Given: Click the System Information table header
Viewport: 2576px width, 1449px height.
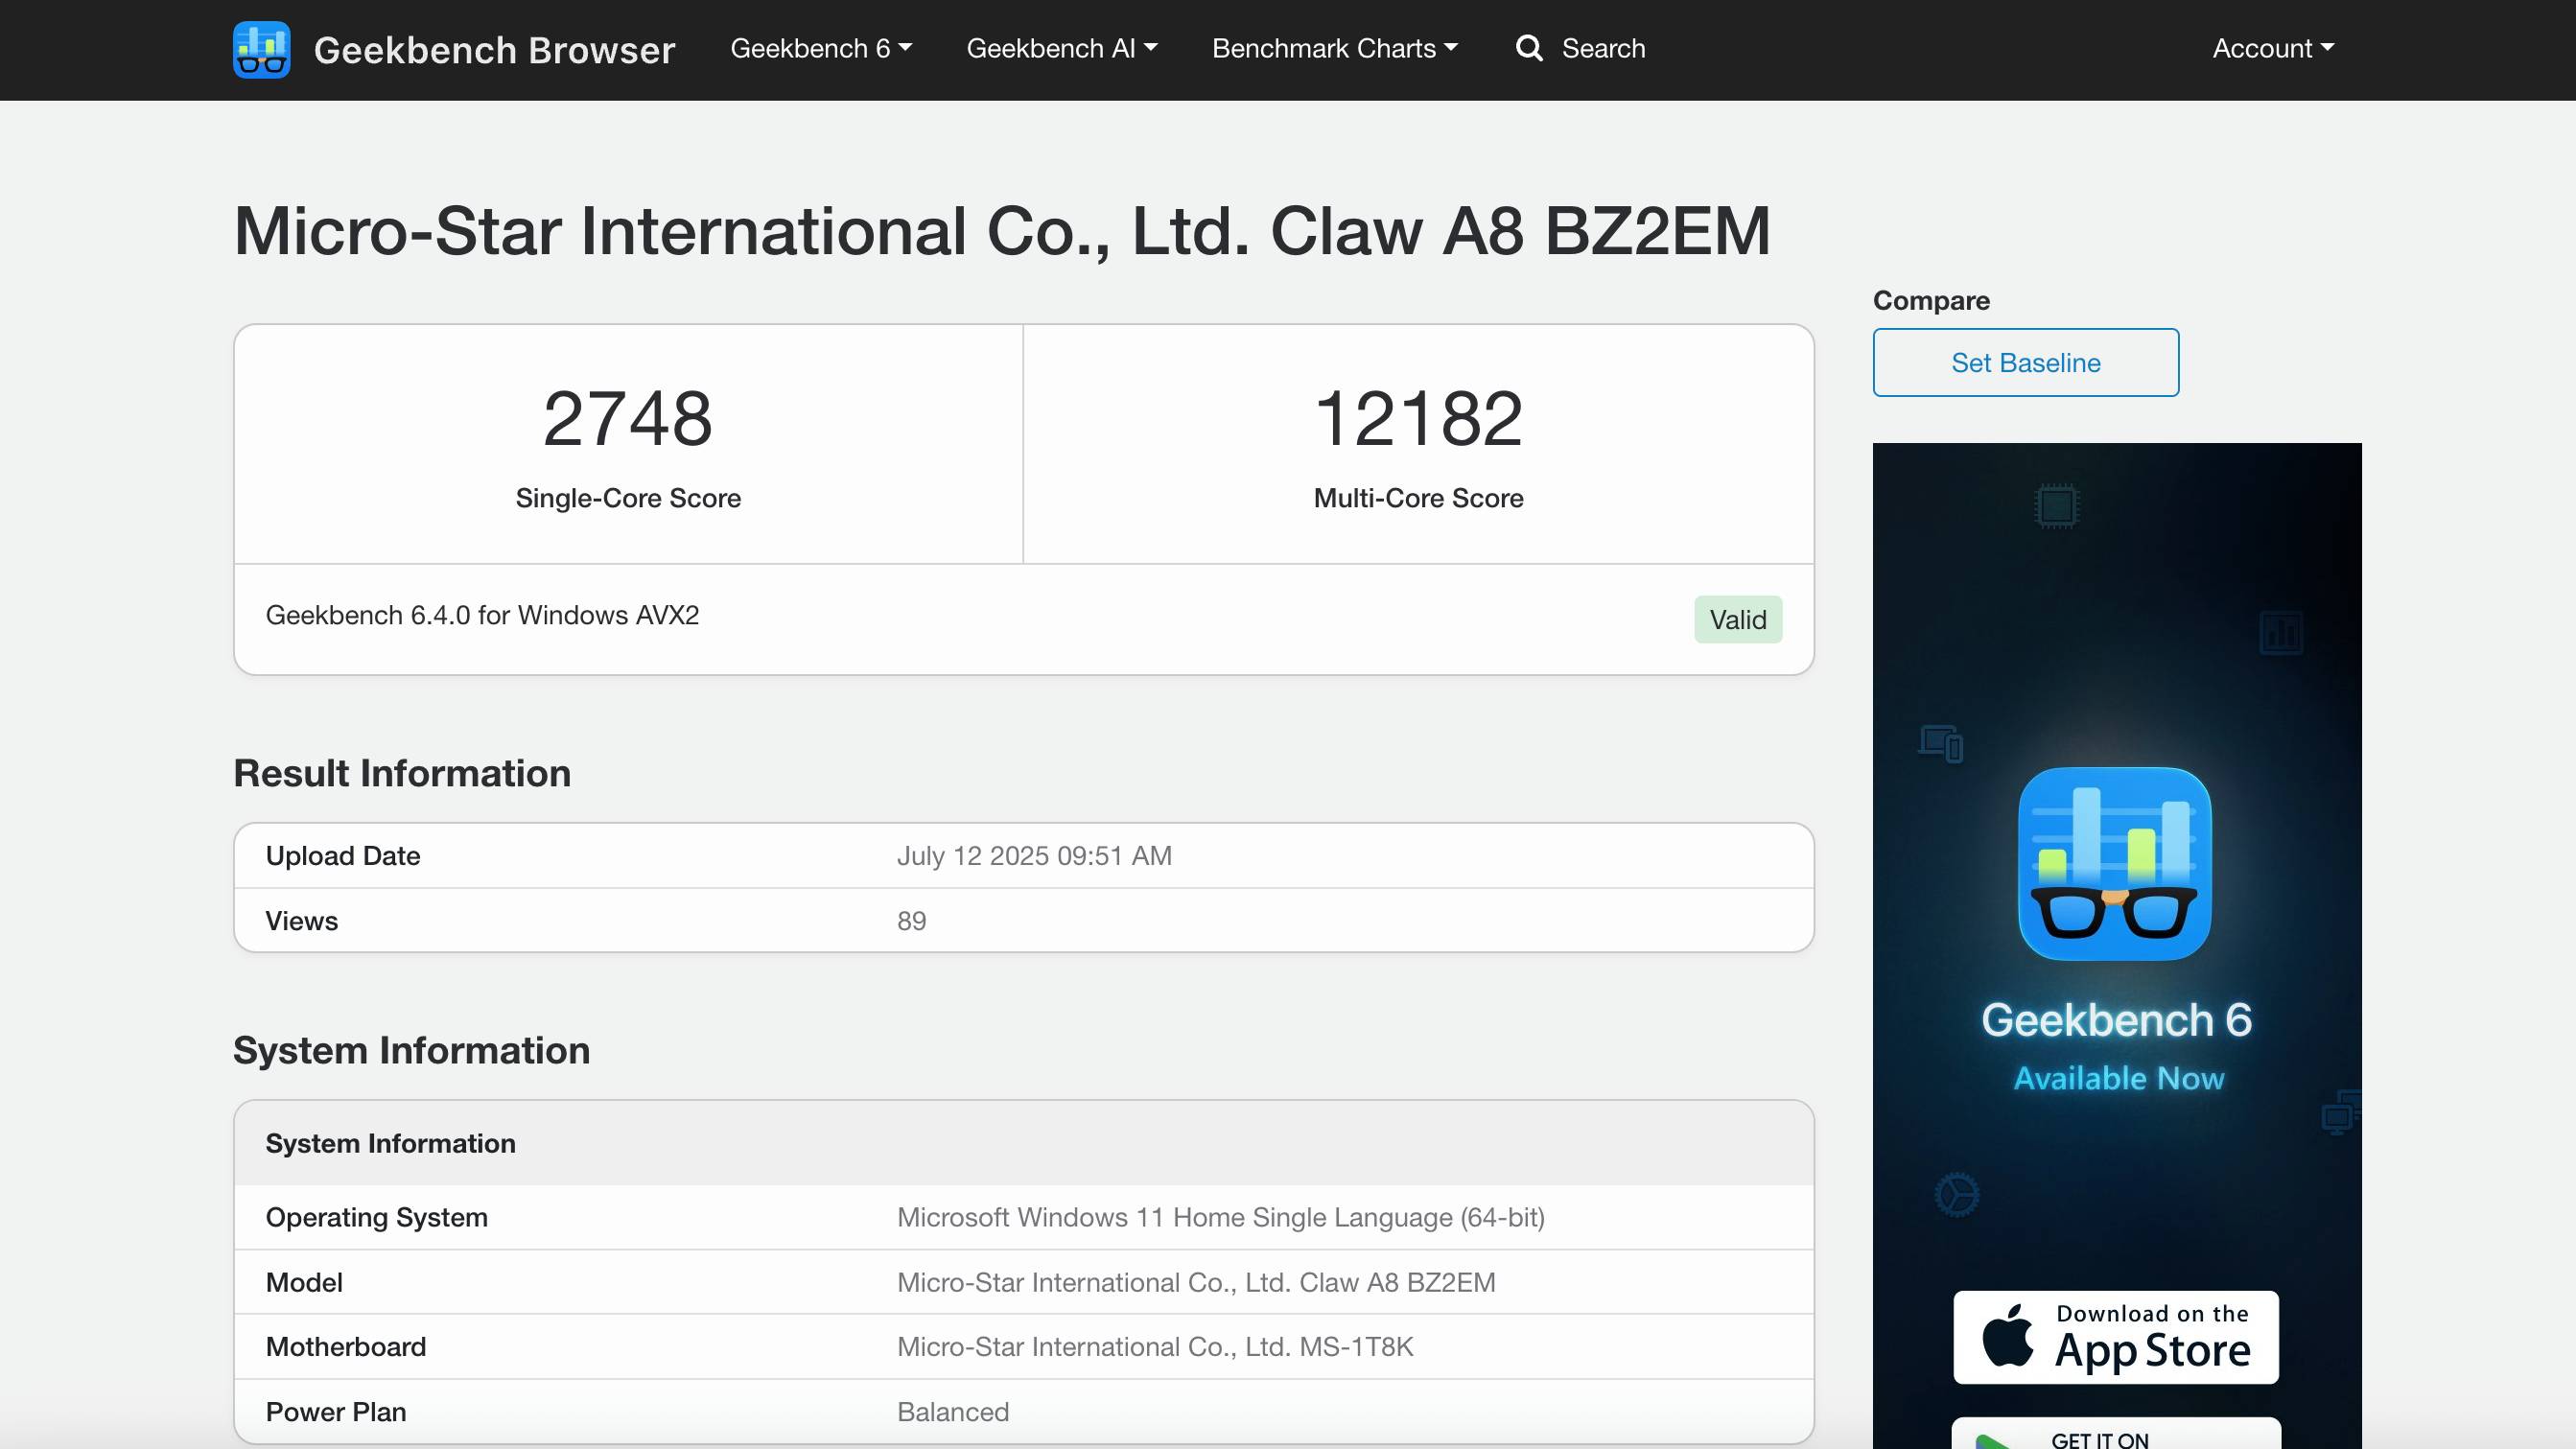Looking at the screenshot, I should point(1024,1143).
